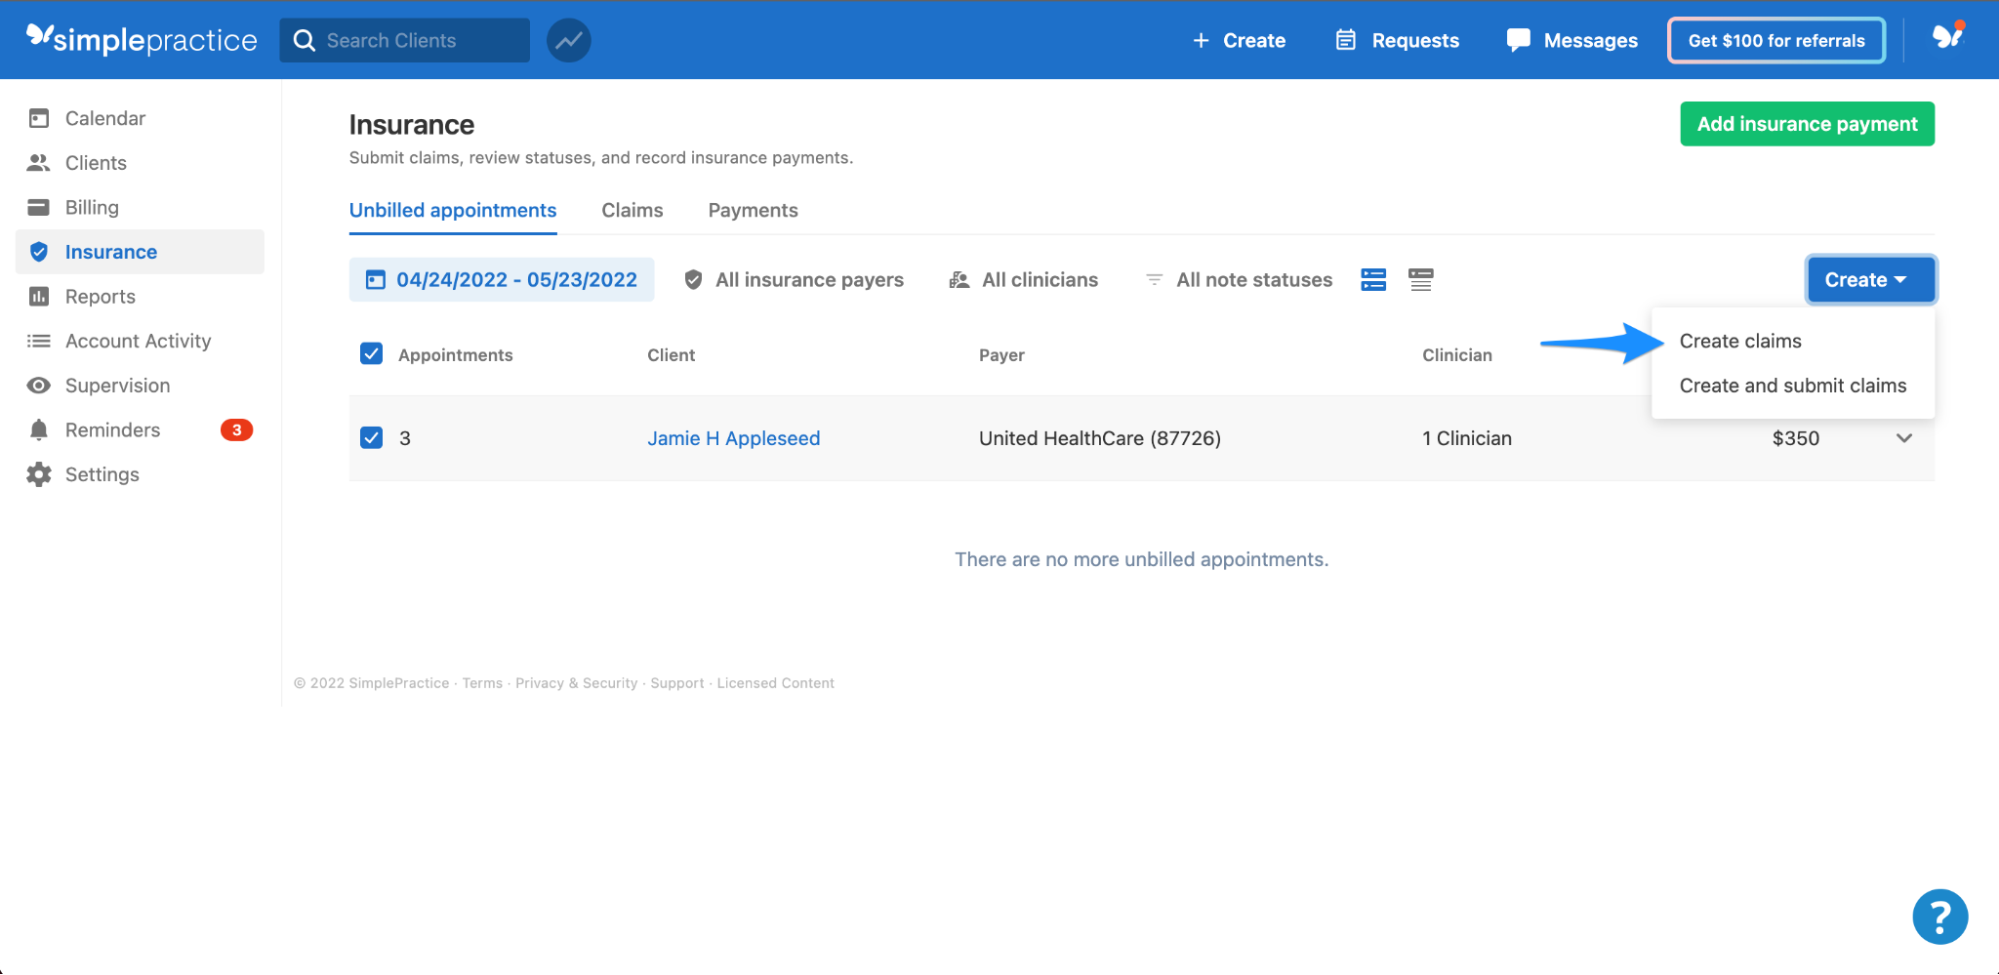The width and height of the screenshot is (1999, 975).
Task: Expand the Jamie H Appleseed row chevron
Action: 1905,438
